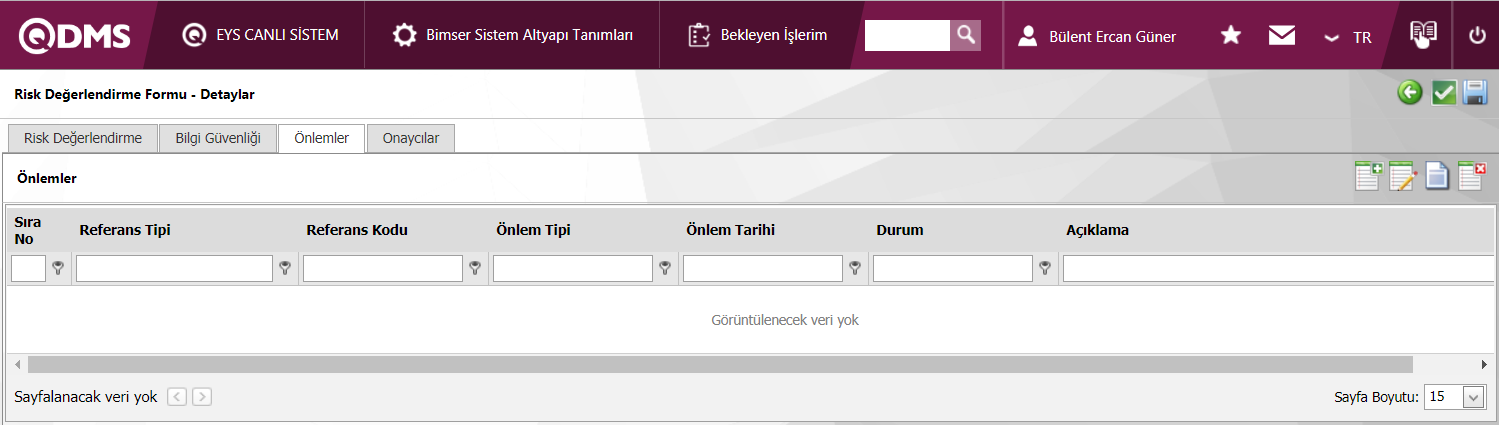Viewport: 1499px width, 425px height.
Task: Open messages via the envelope icon
Action: 1281,36
